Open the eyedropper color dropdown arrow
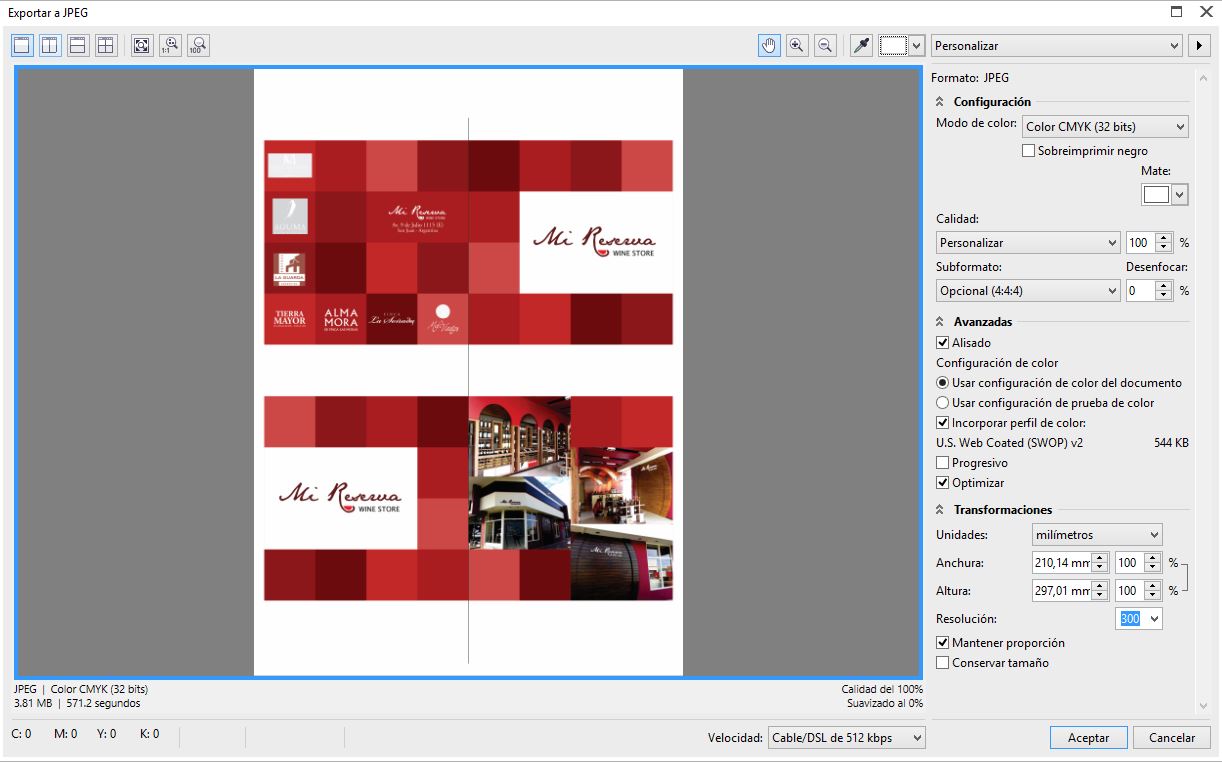Screen dimensions: 1222x762 (x=916, y=45)
